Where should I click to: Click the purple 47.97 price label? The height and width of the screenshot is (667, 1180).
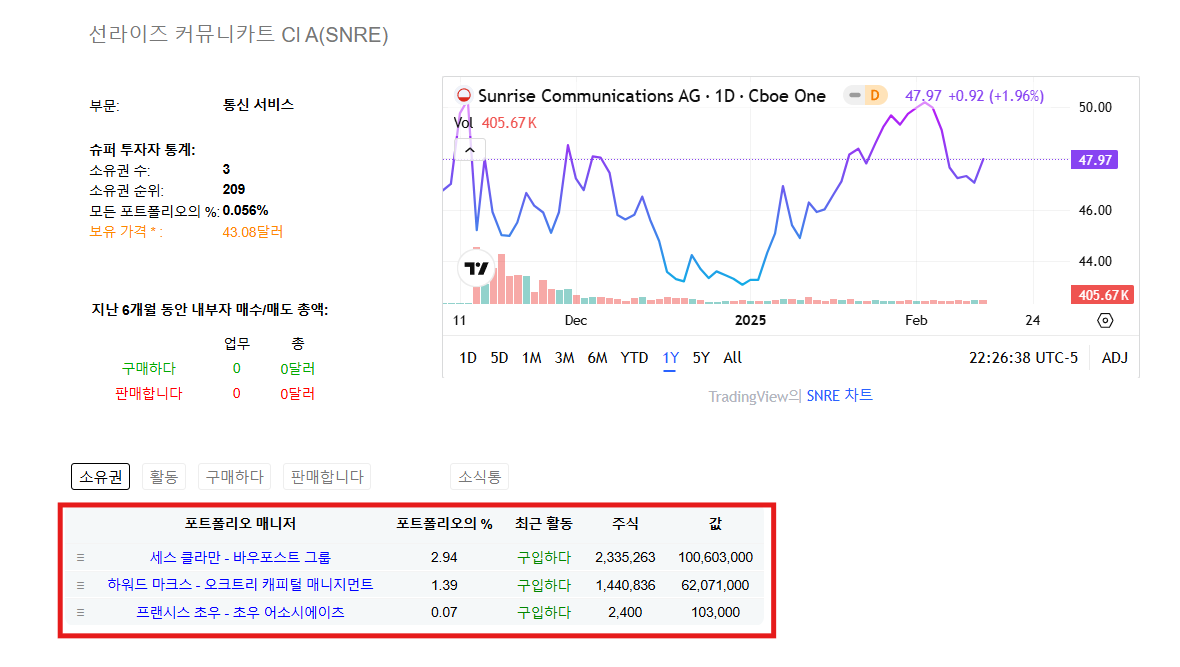(x=1093, y=160)
